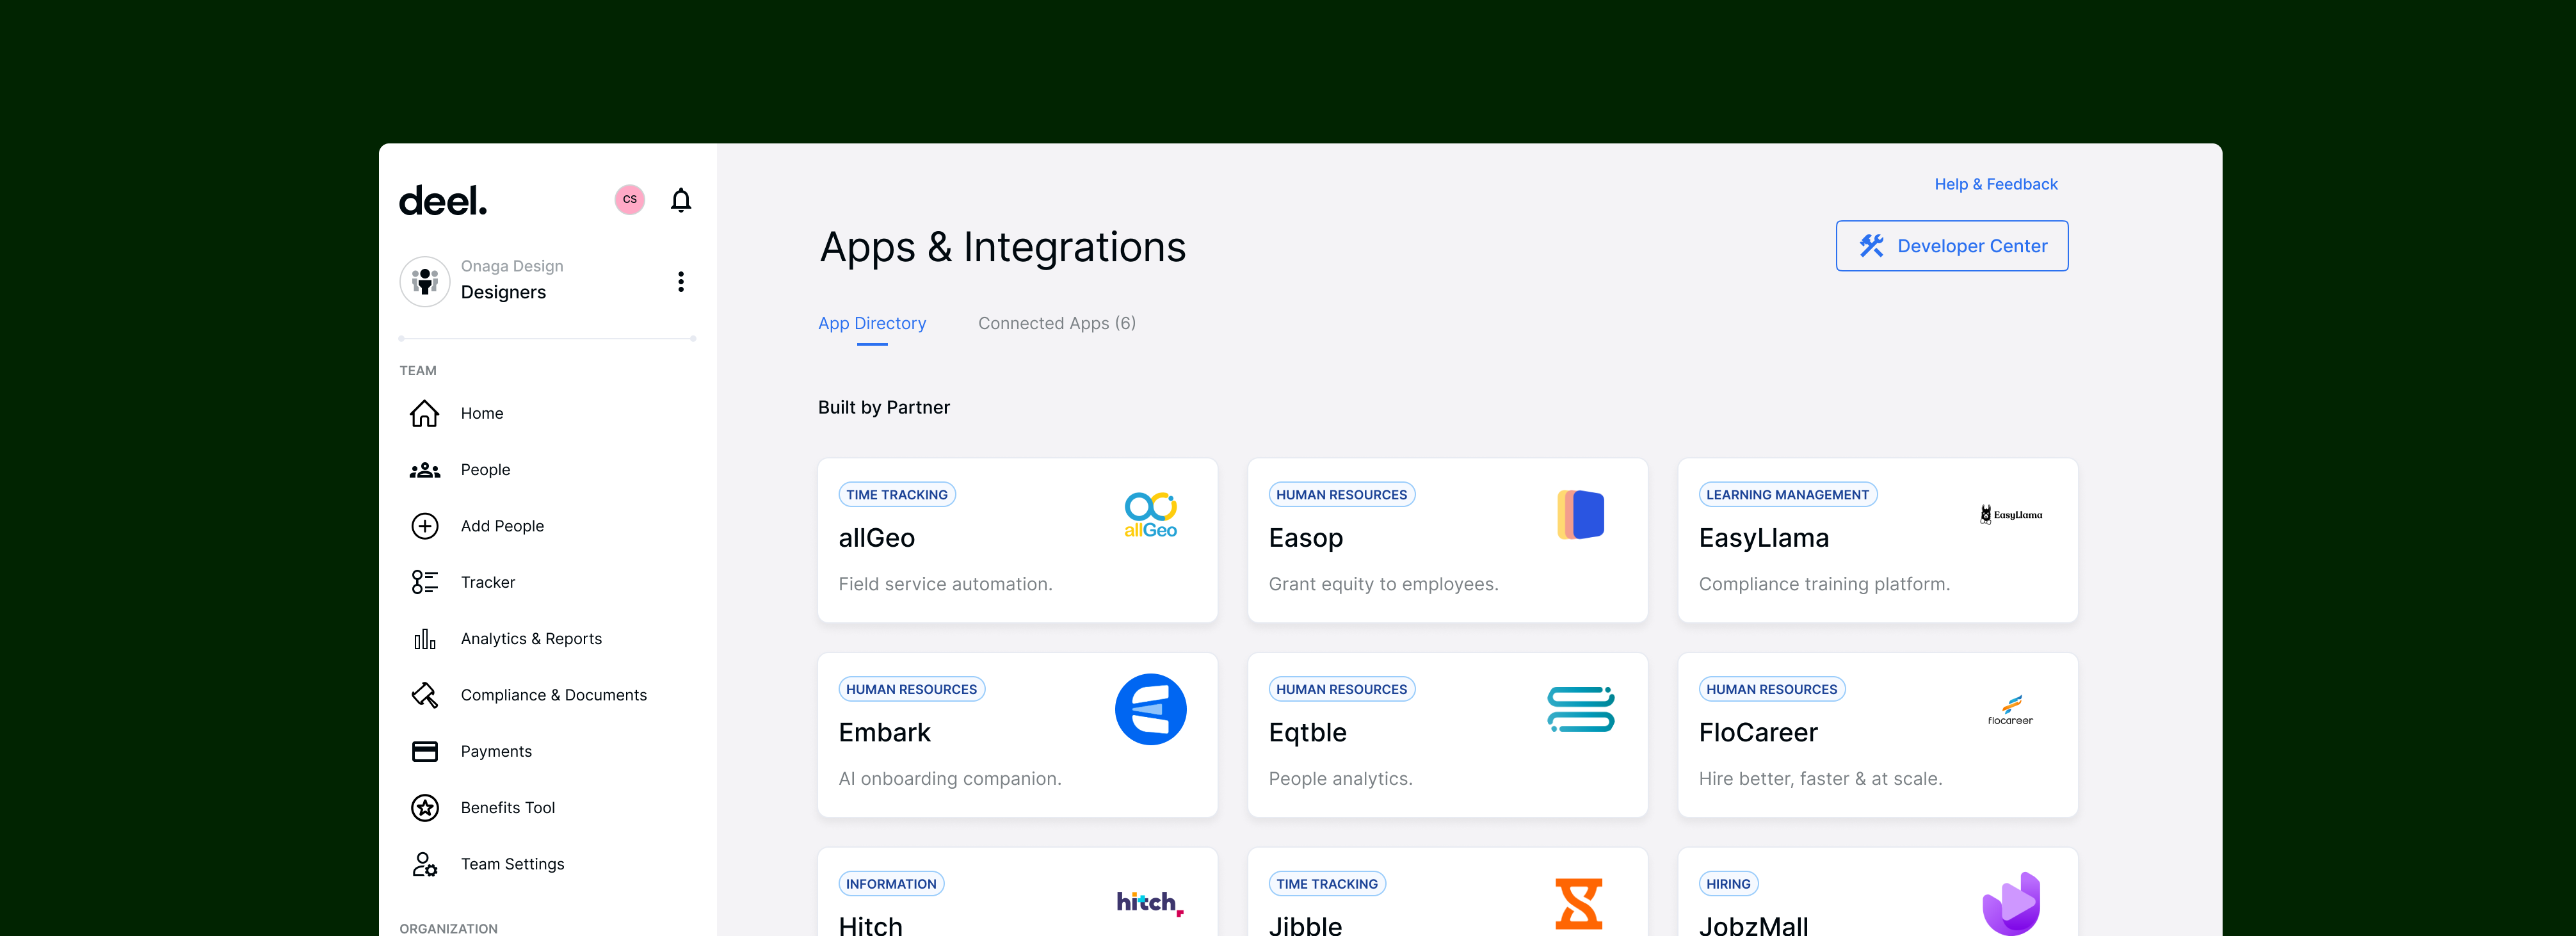The image size is (2576, 936).
Task: Open Payments label in sidebar
Action: click(x=496, y=751)
